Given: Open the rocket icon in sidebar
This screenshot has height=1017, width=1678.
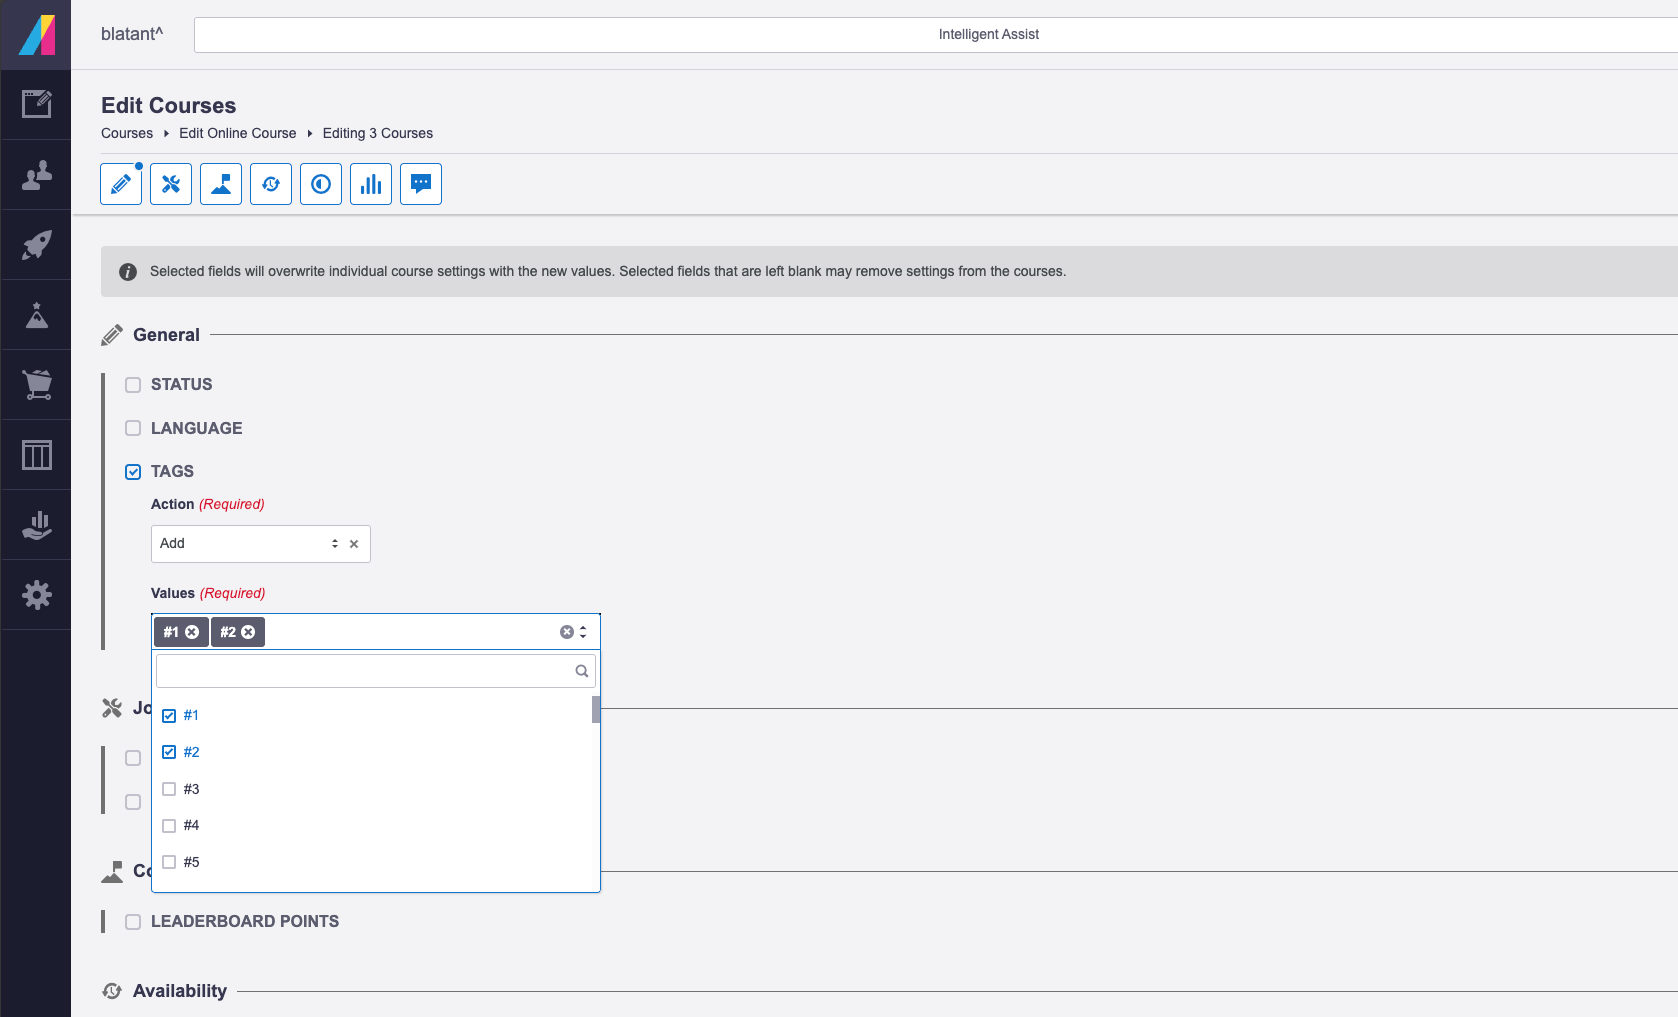Looking at the screenshot, I should tap(37, 245).
